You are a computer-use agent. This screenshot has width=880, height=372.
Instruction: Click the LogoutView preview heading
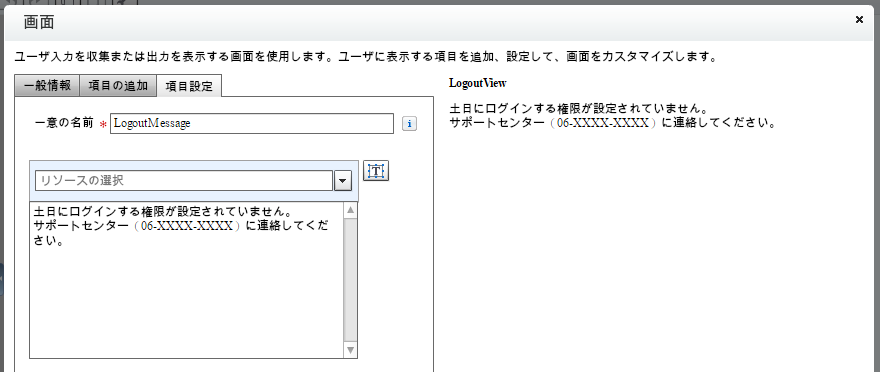coord(478,83)
